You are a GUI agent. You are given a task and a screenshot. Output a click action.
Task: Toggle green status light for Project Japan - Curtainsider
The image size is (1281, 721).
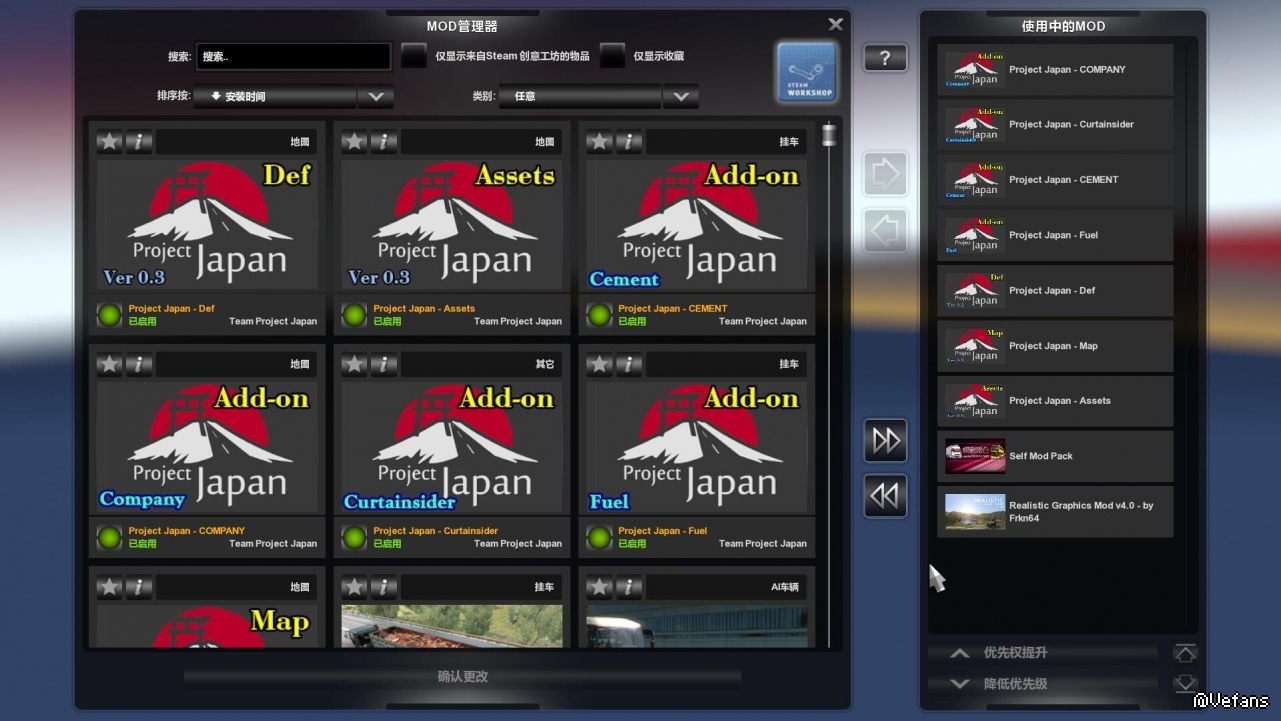pyautogui.click(x=354, y=538)
